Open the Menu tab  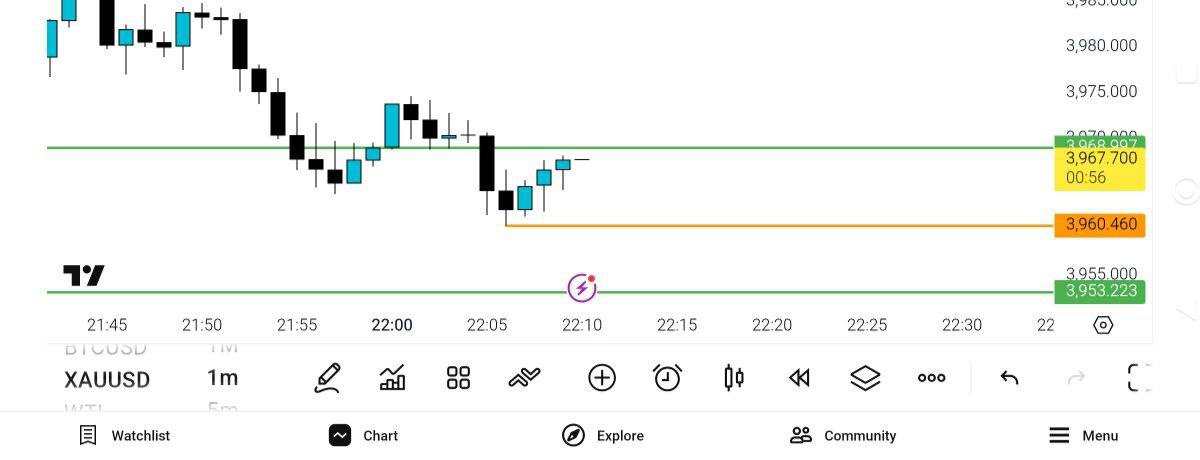coord(1083,436)
